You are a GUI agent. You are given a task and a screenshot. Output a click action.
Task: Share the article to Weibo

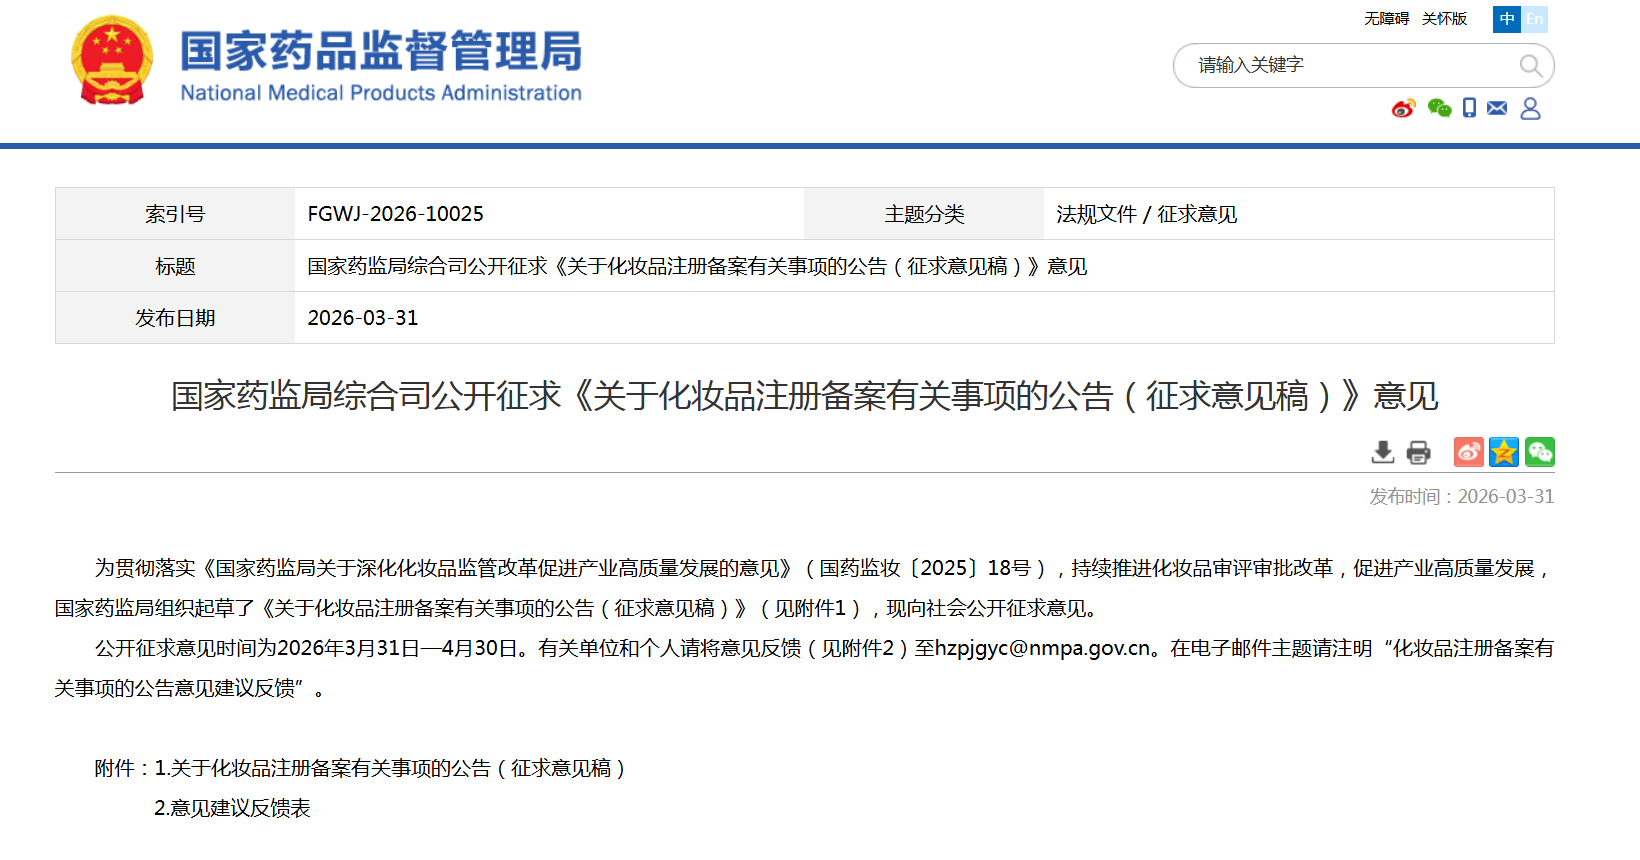(x=1468, y=452)
